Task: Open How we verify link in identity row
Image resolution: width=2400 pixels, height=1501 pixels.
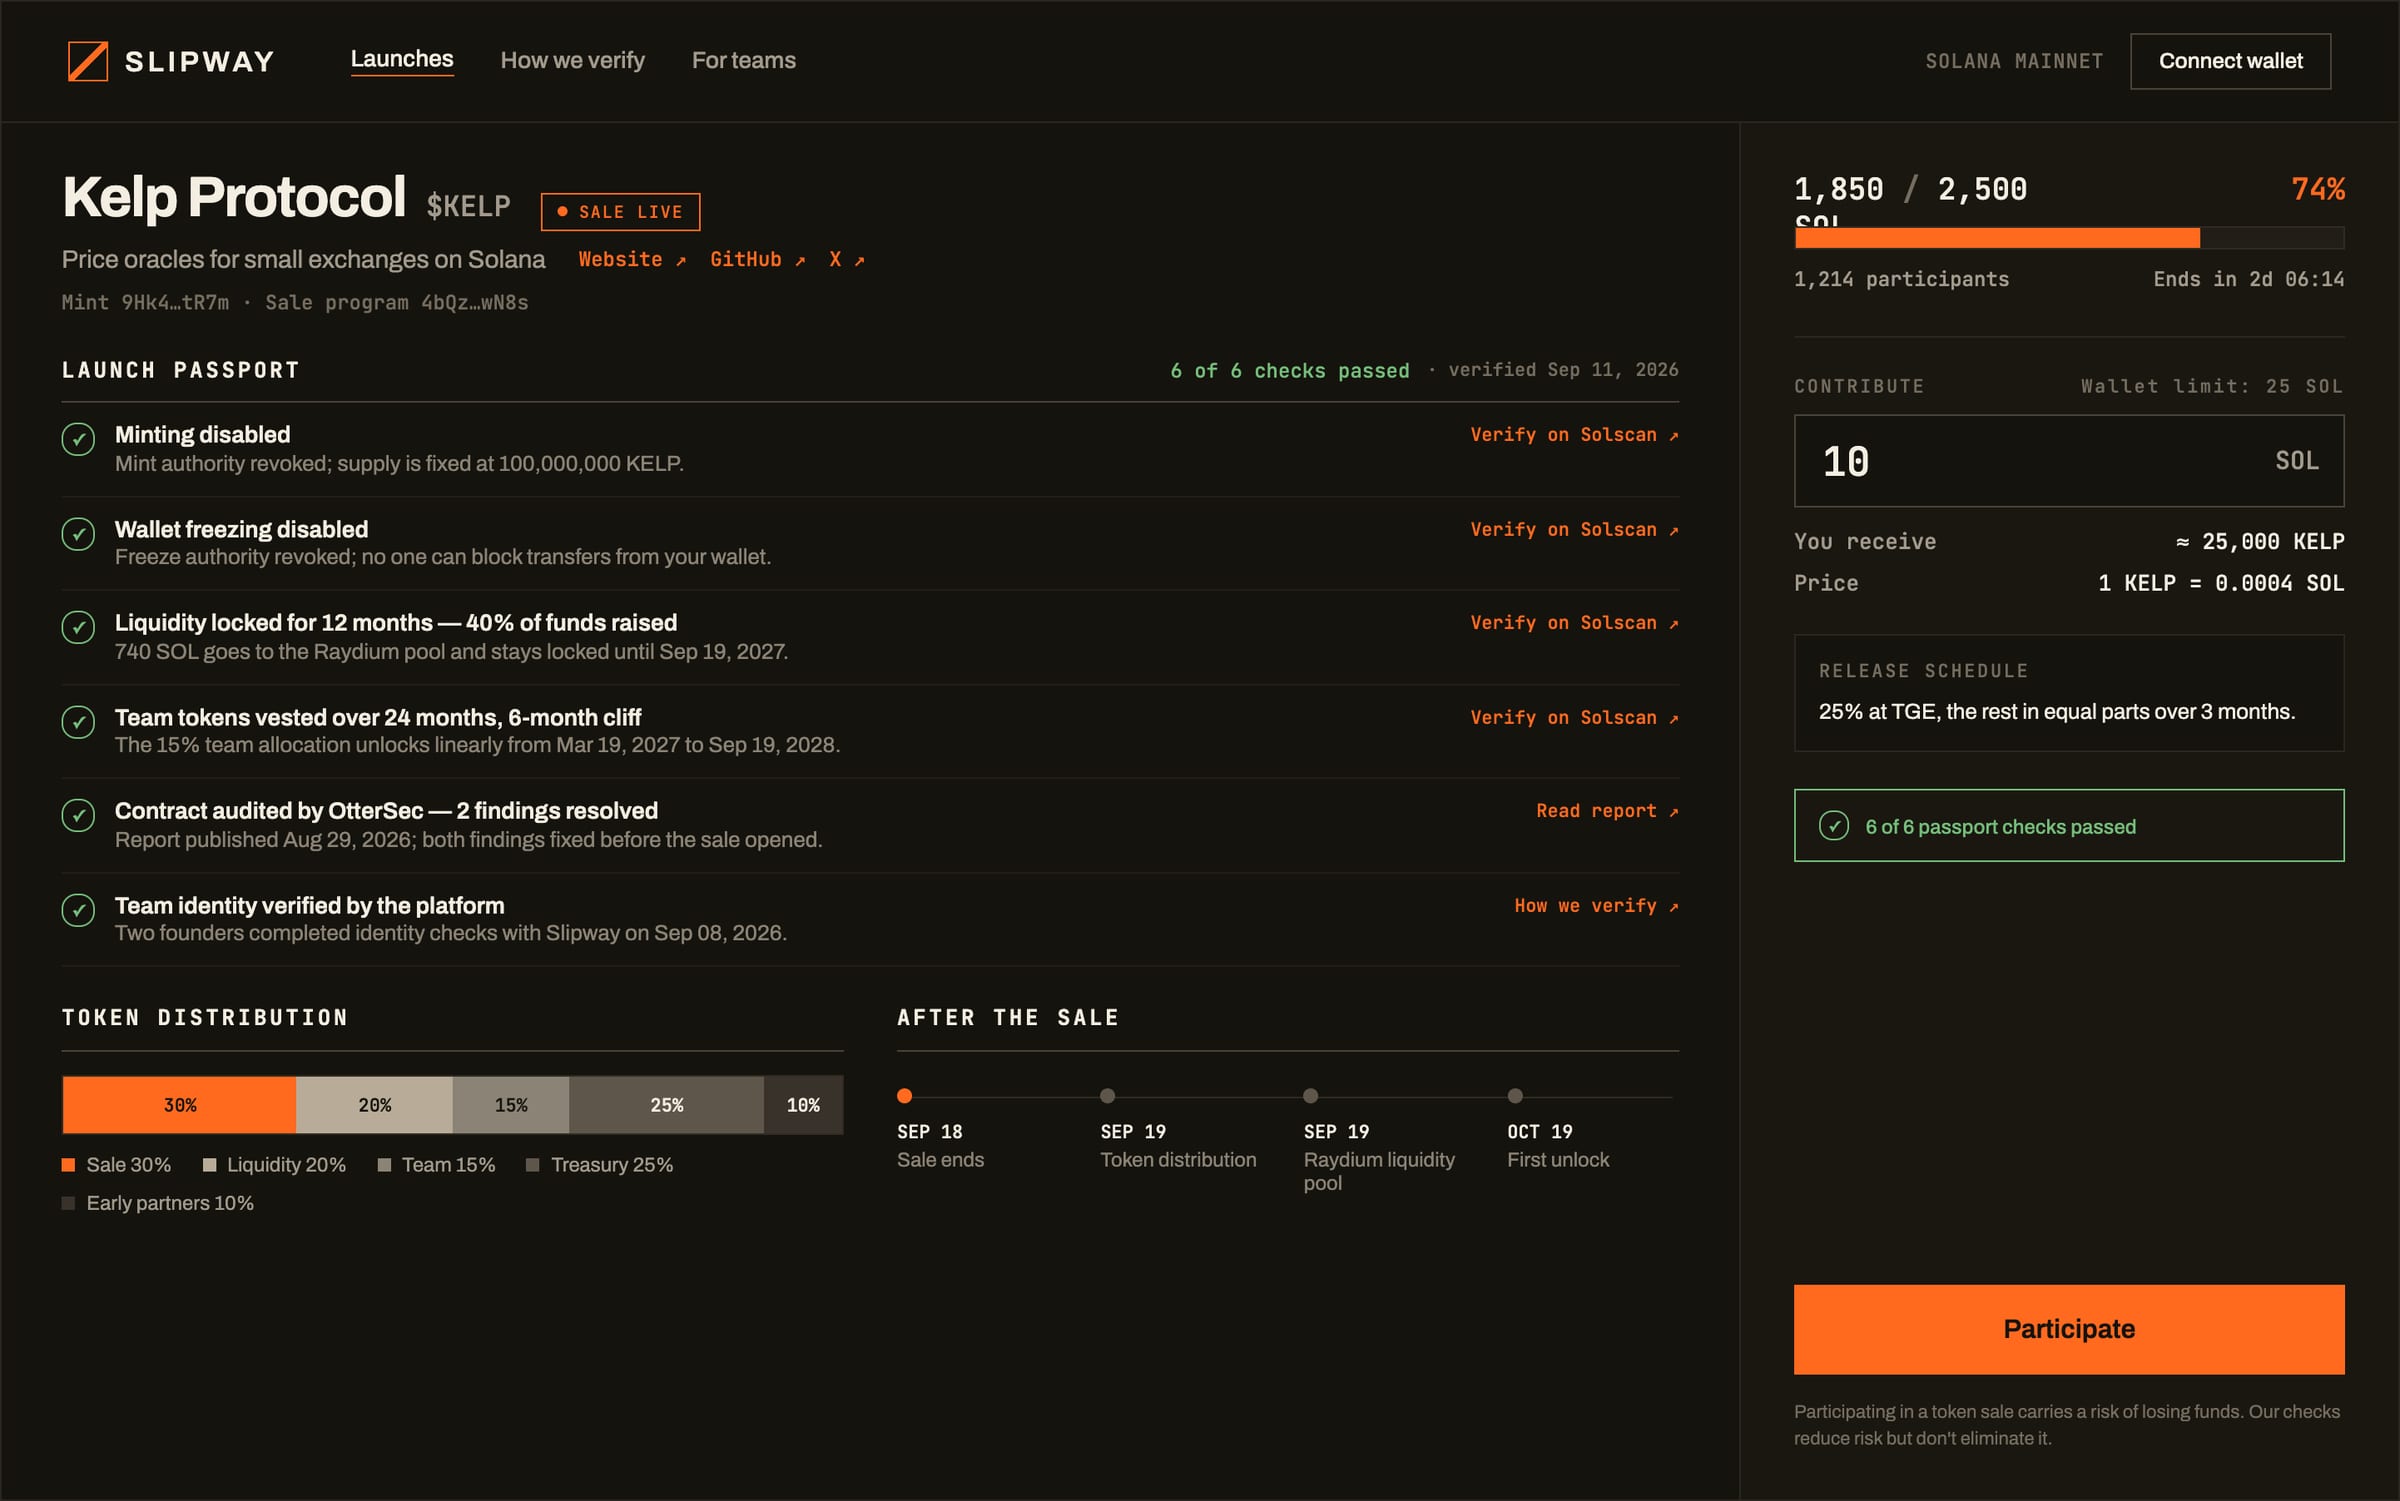Action: [1596, 906]
